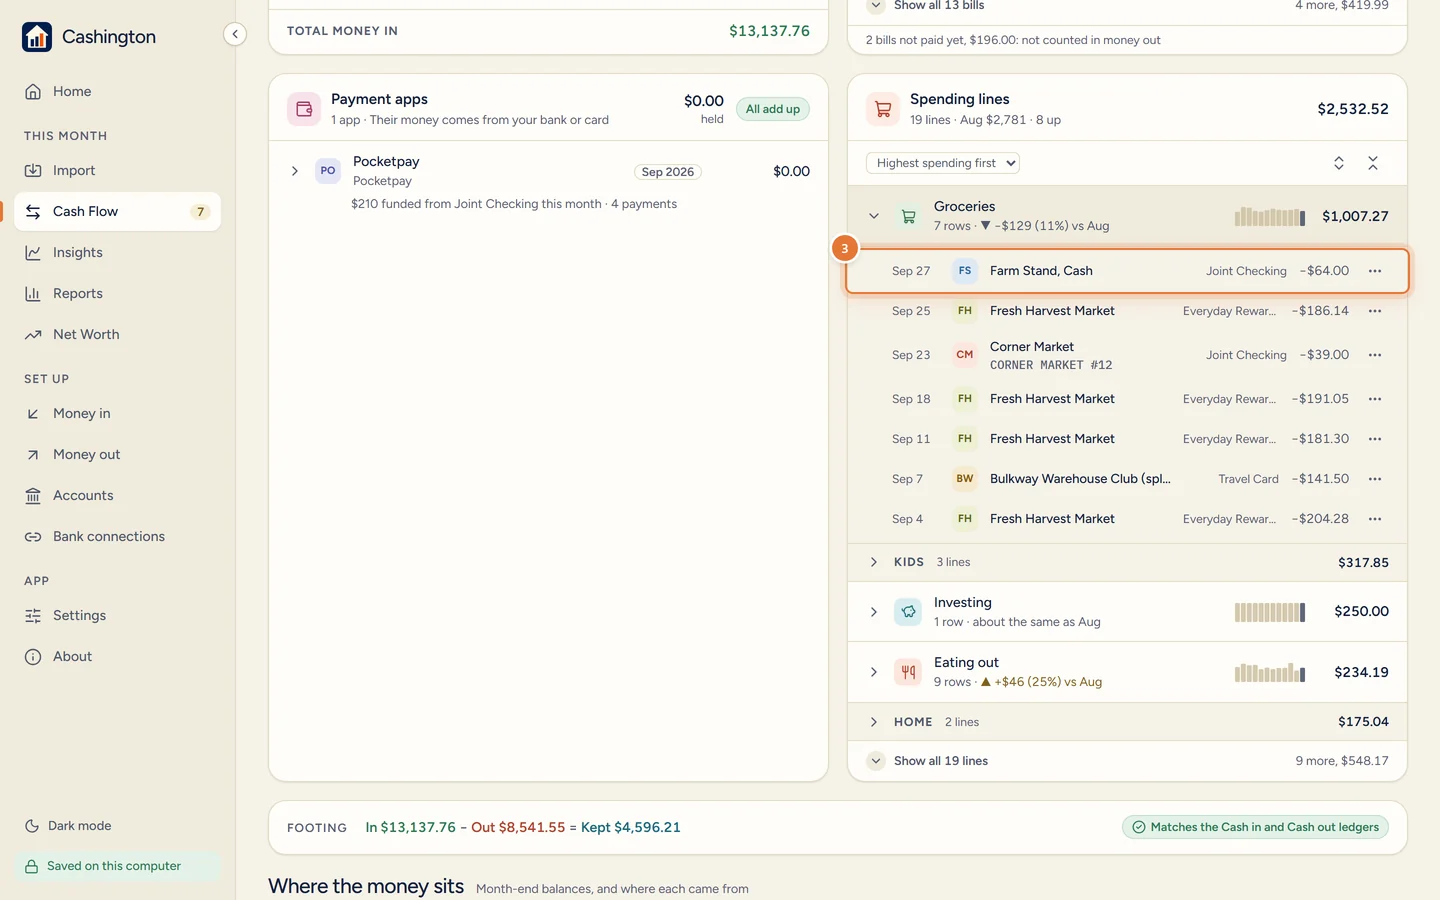Expand the Investing category

coord(874,612)
